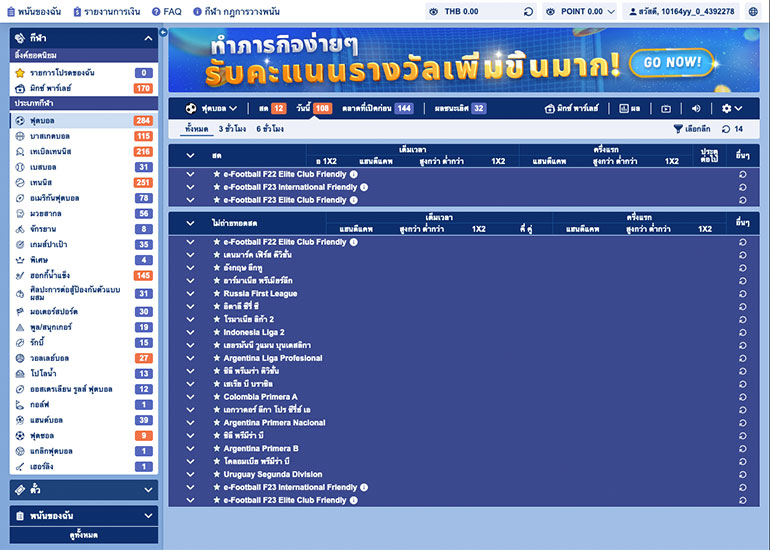This screenshot has width=770, height=550.
Task: Open the live streaming video icon
Action: 666,108
